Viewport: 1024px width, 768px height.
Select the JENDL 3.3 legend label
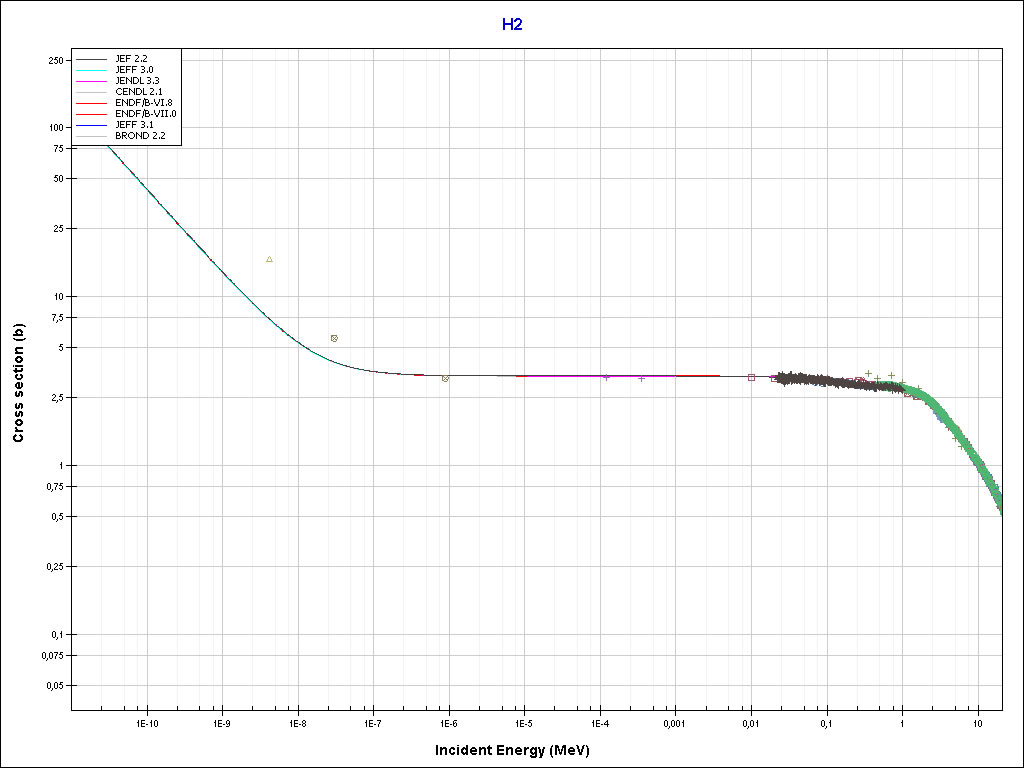pyautogui.click(x=138, y=81)
